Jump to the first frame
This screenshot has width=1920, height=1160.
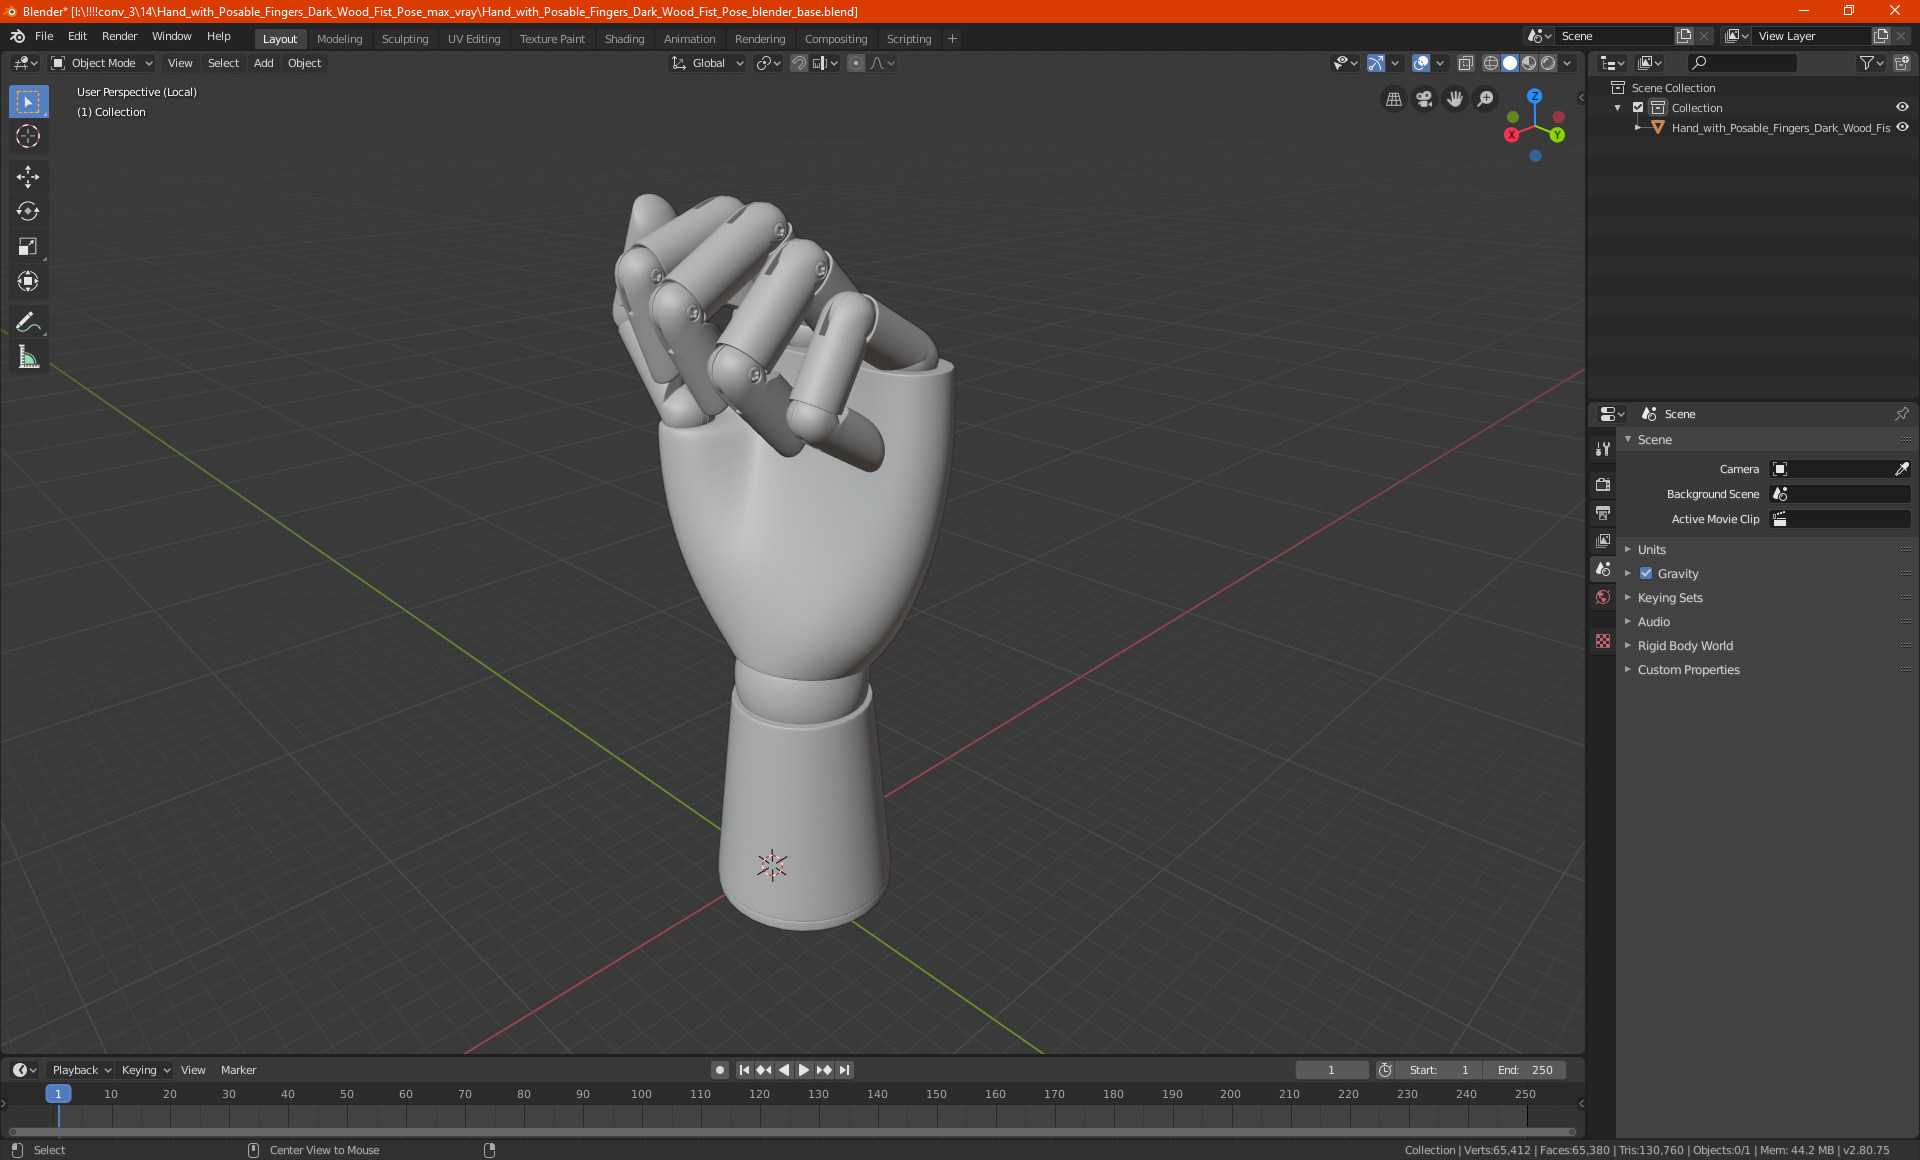pos(744,1070)
